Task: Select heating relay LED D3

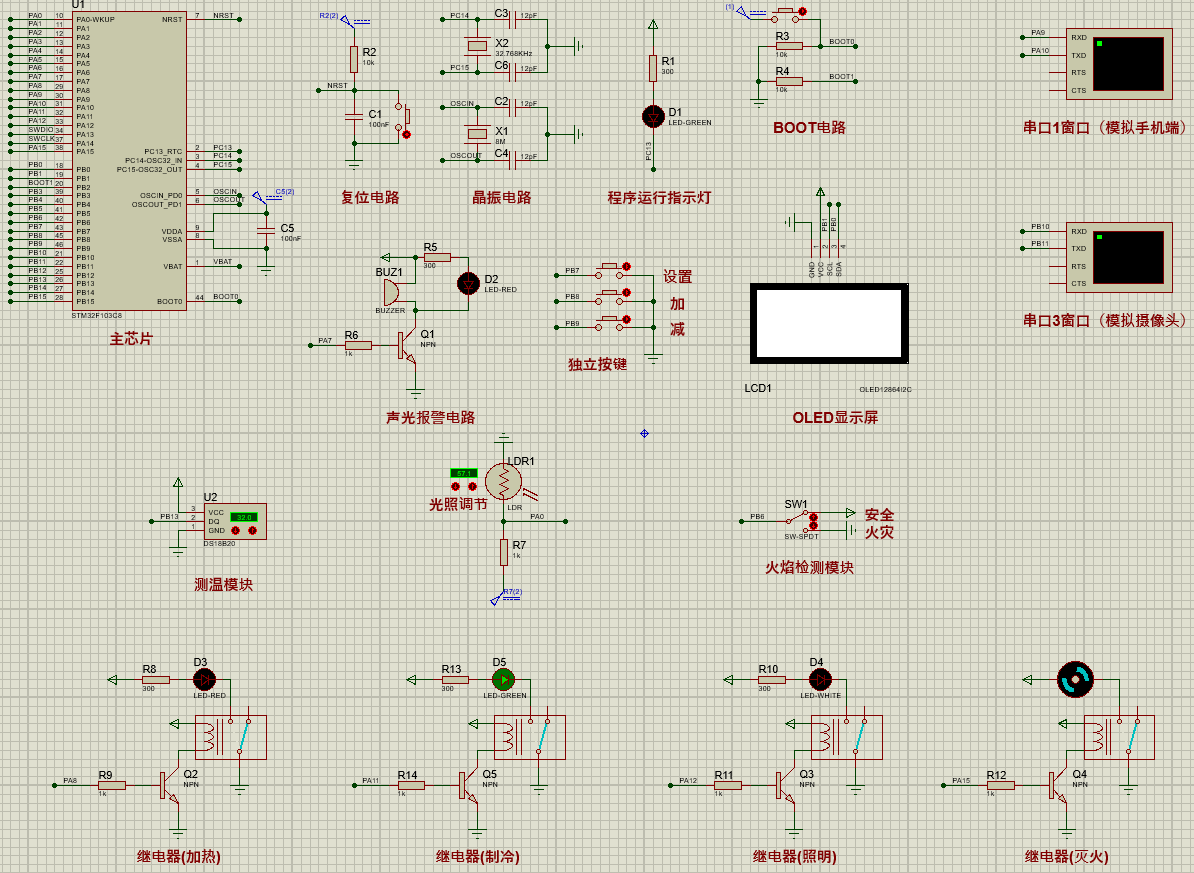Action: coord(204,680)
